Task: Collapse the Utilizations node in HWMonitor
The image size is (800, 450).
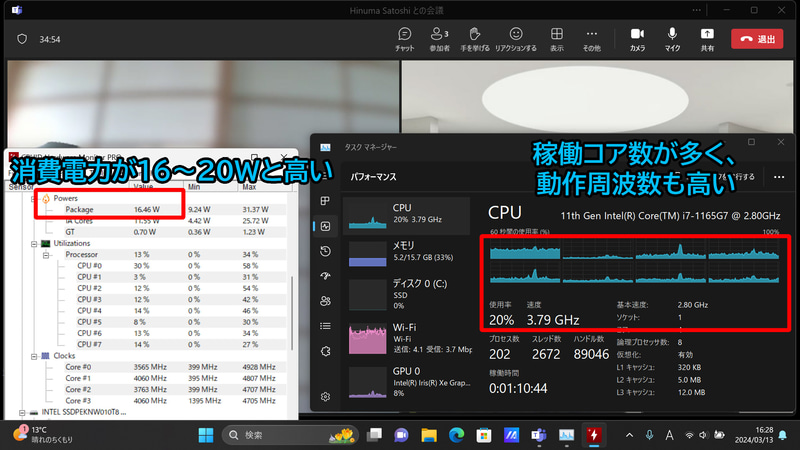Action: [x=34, y=244]
